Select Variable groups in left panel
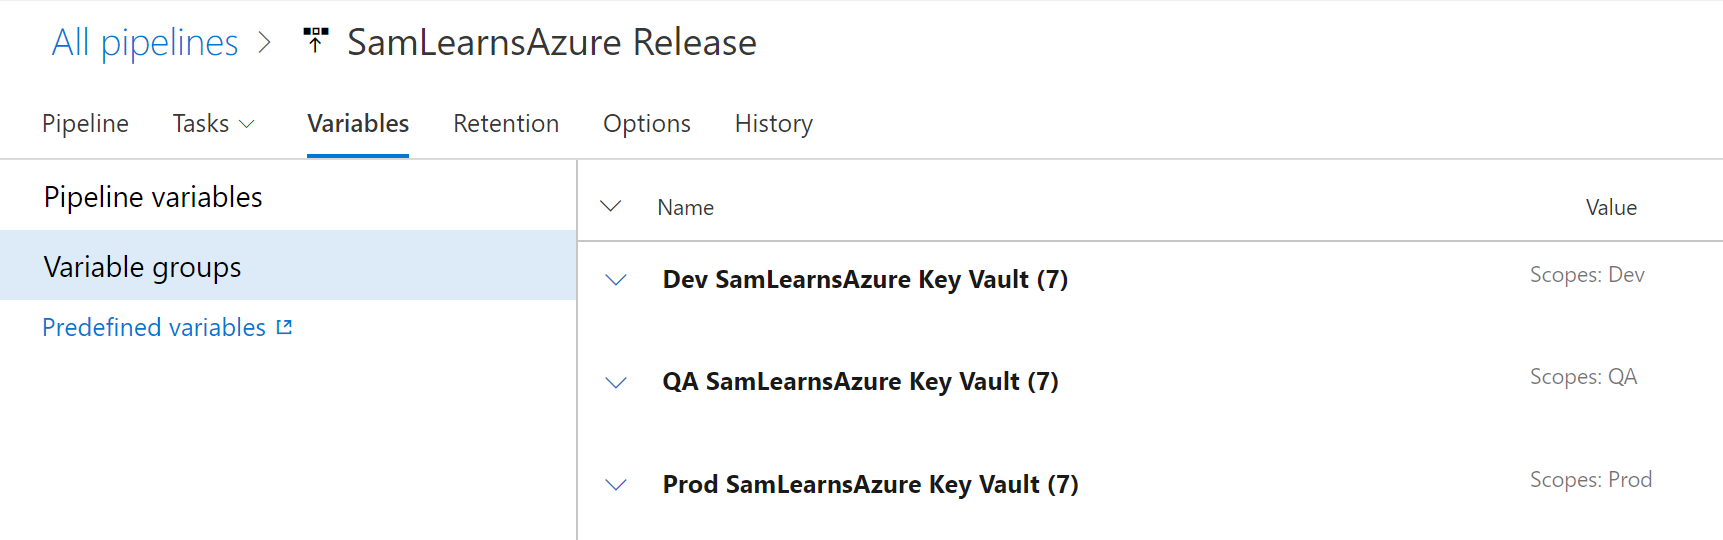1723x540 pixels. [x=143, y=267]
